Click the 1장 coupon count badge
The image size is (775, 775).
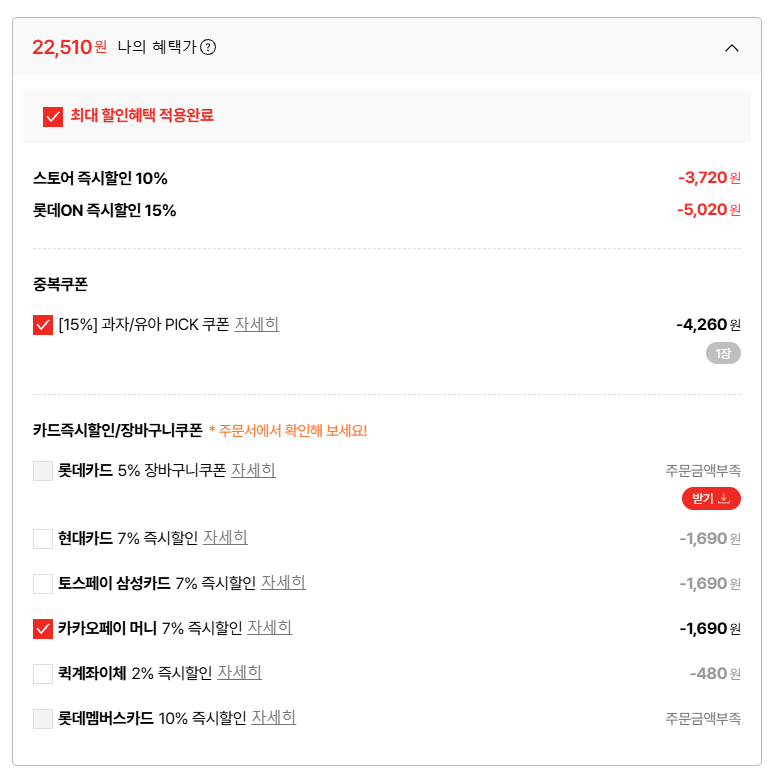point(723,353)
